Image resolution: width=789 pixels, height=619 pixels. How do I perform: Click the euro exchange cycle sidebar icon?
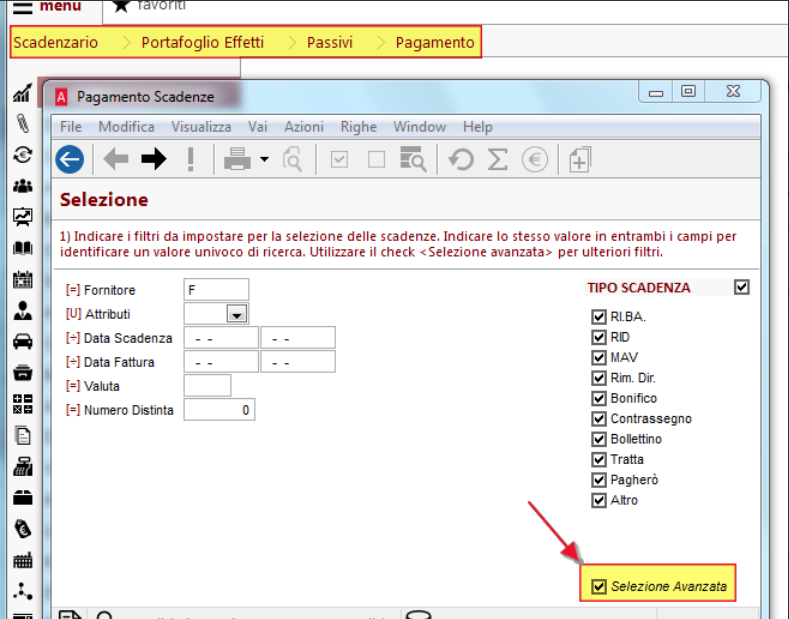tap(23, 155)
